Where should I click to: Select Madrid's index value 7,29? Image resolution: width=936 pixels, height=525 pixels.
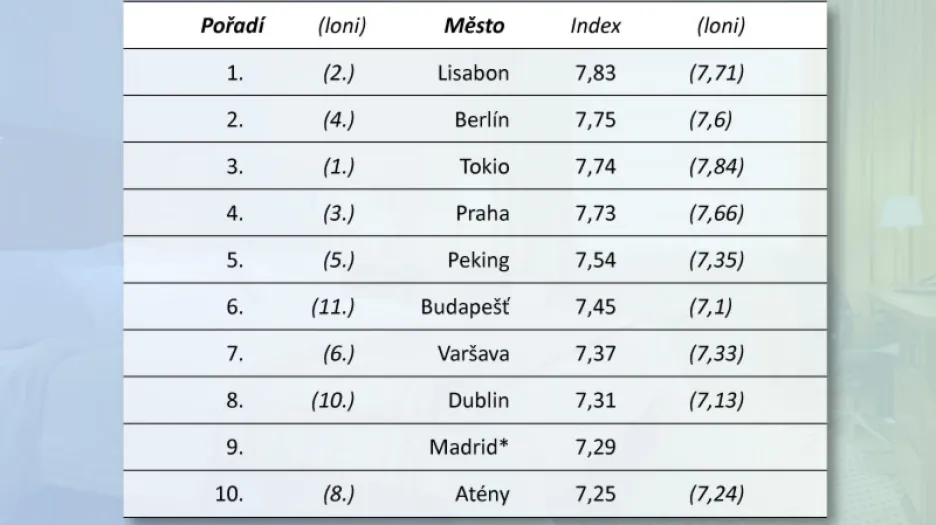coord(595,447)
